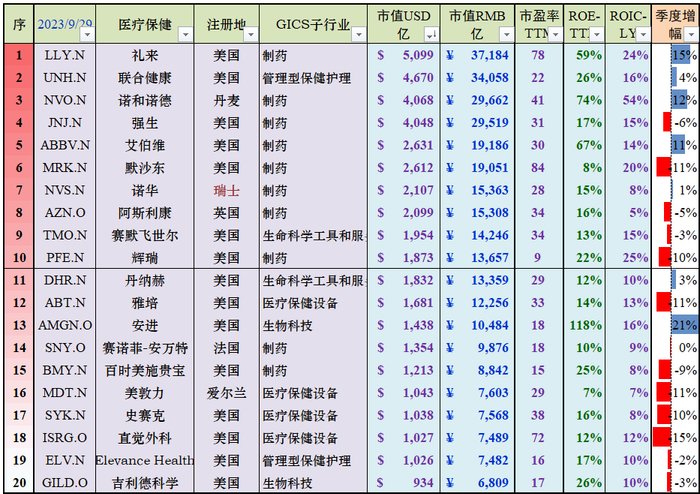Select the LLY.N ticker cell
Viewport: 700px width, 494px height.
tap(65, 55)
